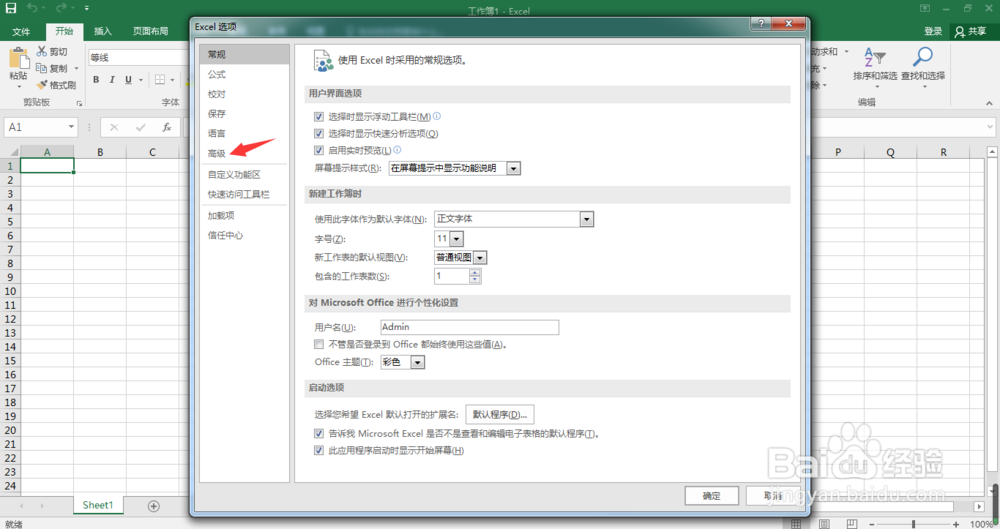Toggle Bold formatting button

(96, 80)
